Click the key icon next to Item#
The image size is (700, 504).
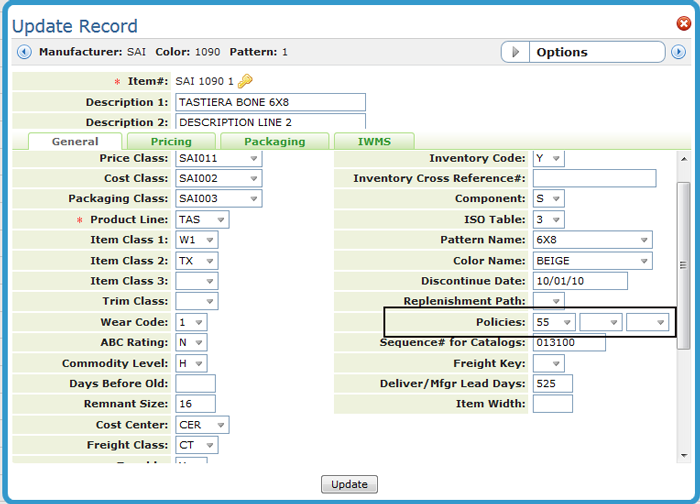(x=245, y=81)
